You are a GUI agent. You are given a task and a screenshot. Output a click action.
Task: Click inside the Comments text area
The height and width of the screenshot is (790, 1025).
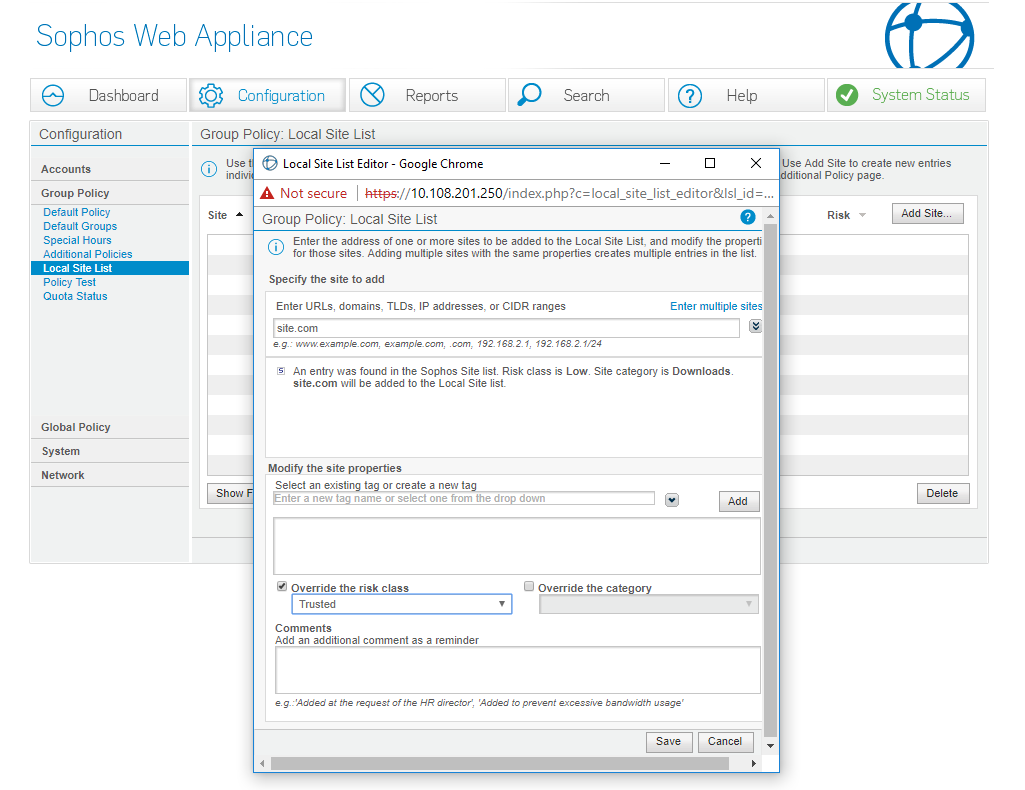click(516, 669)
